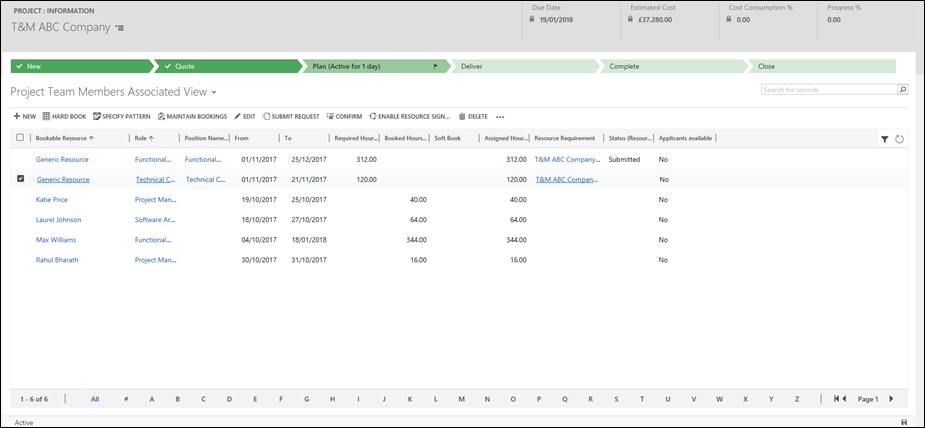The width and height of the screenshot is (925, 428).
Task: Open Rahul Bharath resource link
Action: [57, 260]
